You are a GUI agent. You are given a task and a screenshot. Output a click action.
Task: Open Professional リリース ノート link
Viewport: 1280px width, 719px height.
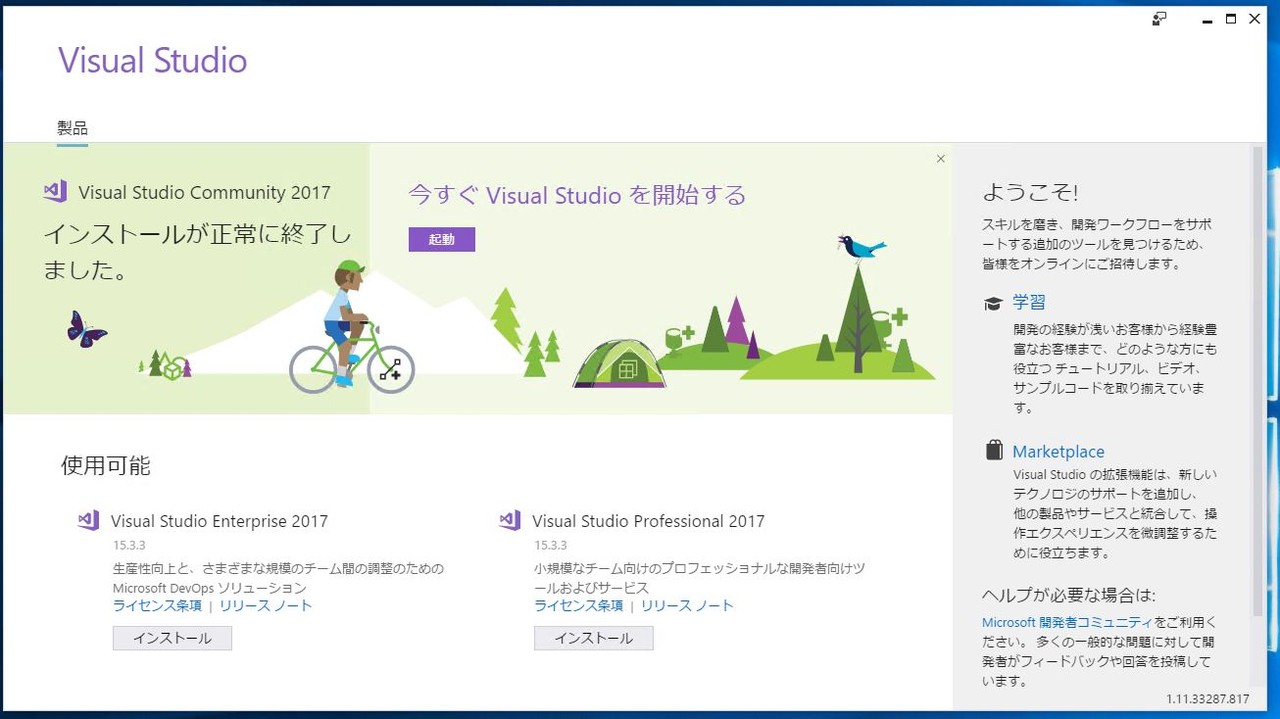click(687, 606)
